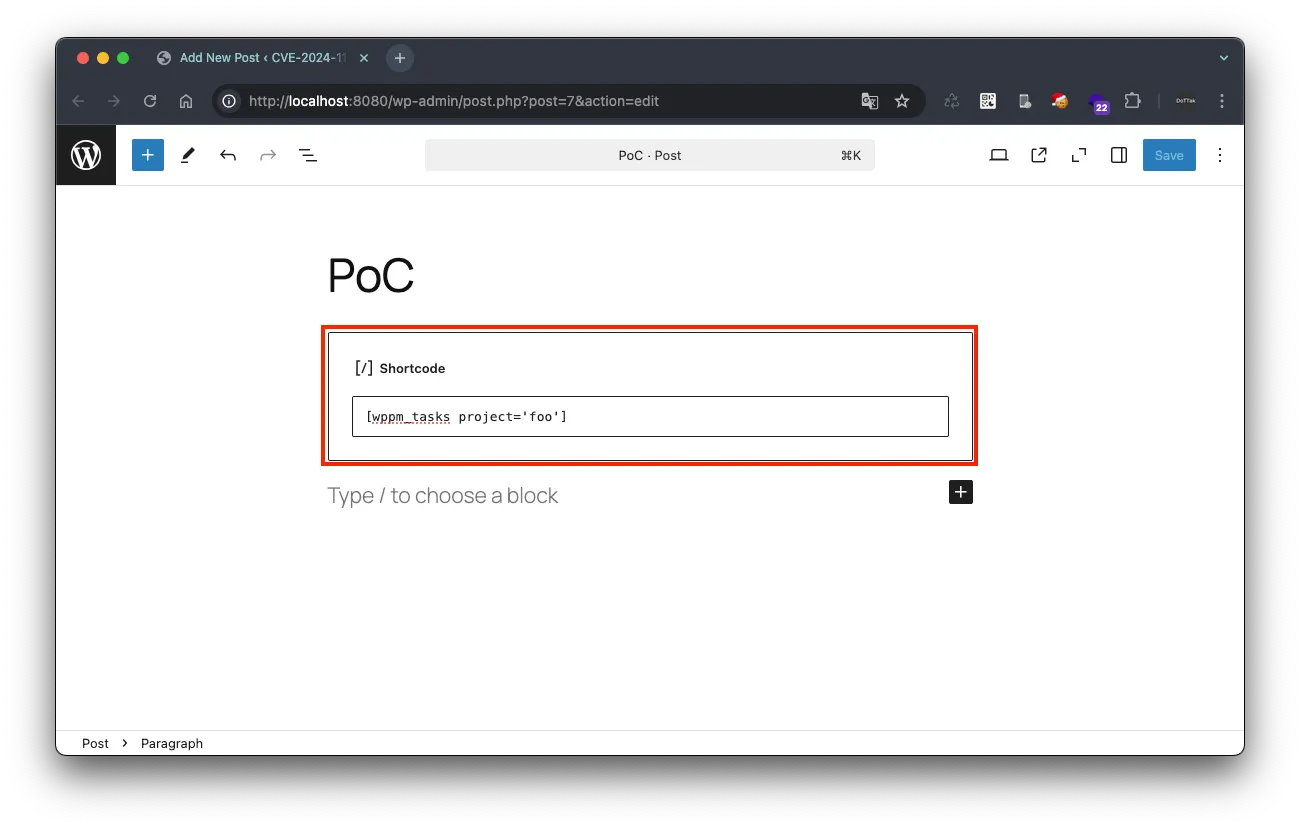Open the browser profile avatar
The image size is (1300, 829).
coord(1185,101)
